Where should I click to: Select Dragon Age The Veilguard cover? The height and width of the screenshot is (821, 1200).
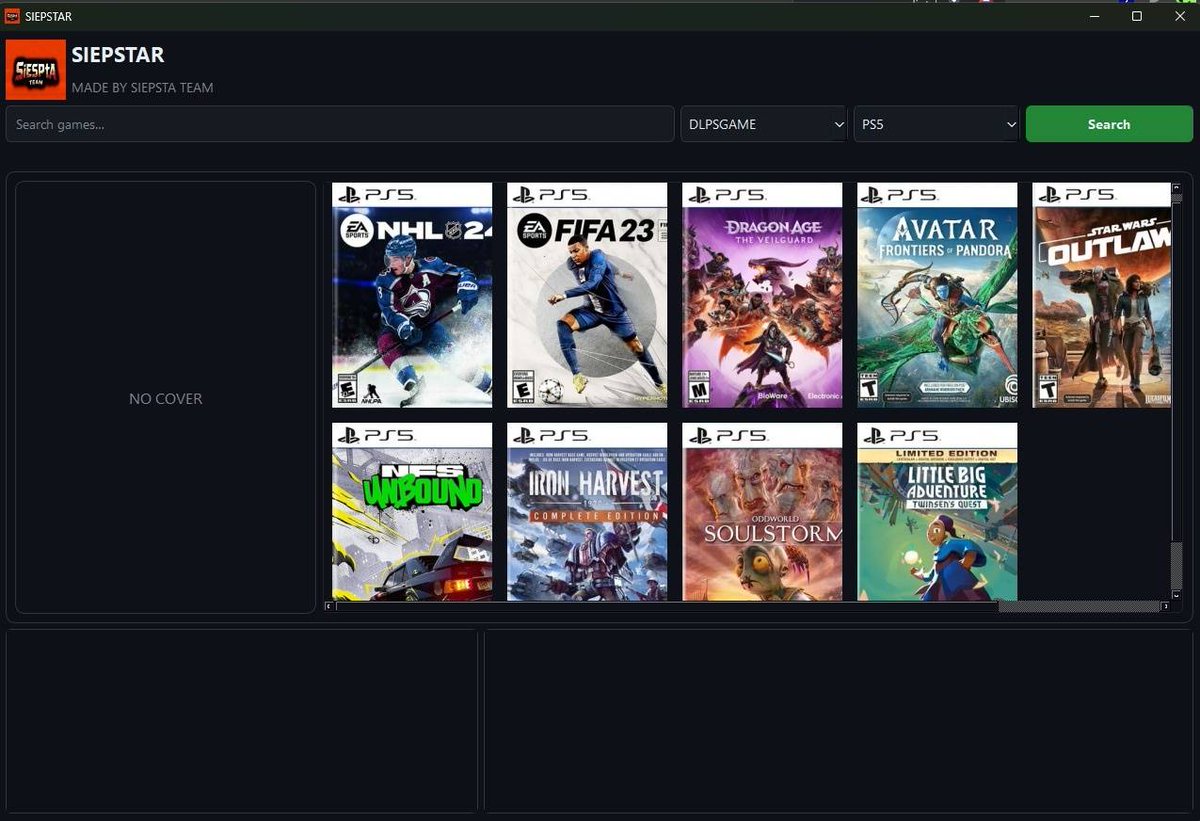coord(762,295)
